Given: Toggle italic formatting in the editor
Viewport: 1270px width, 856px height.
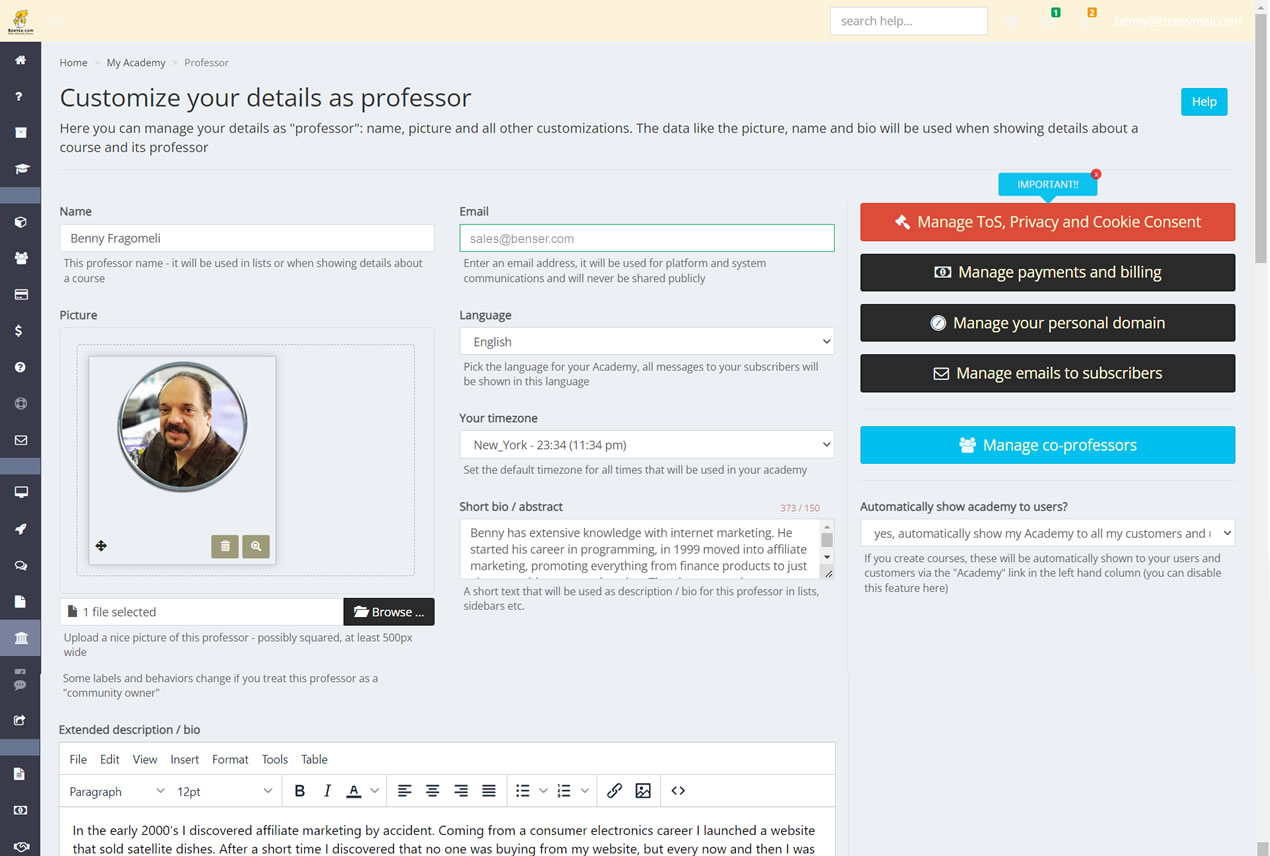Looking at the screenshot, I should point(327,791).
